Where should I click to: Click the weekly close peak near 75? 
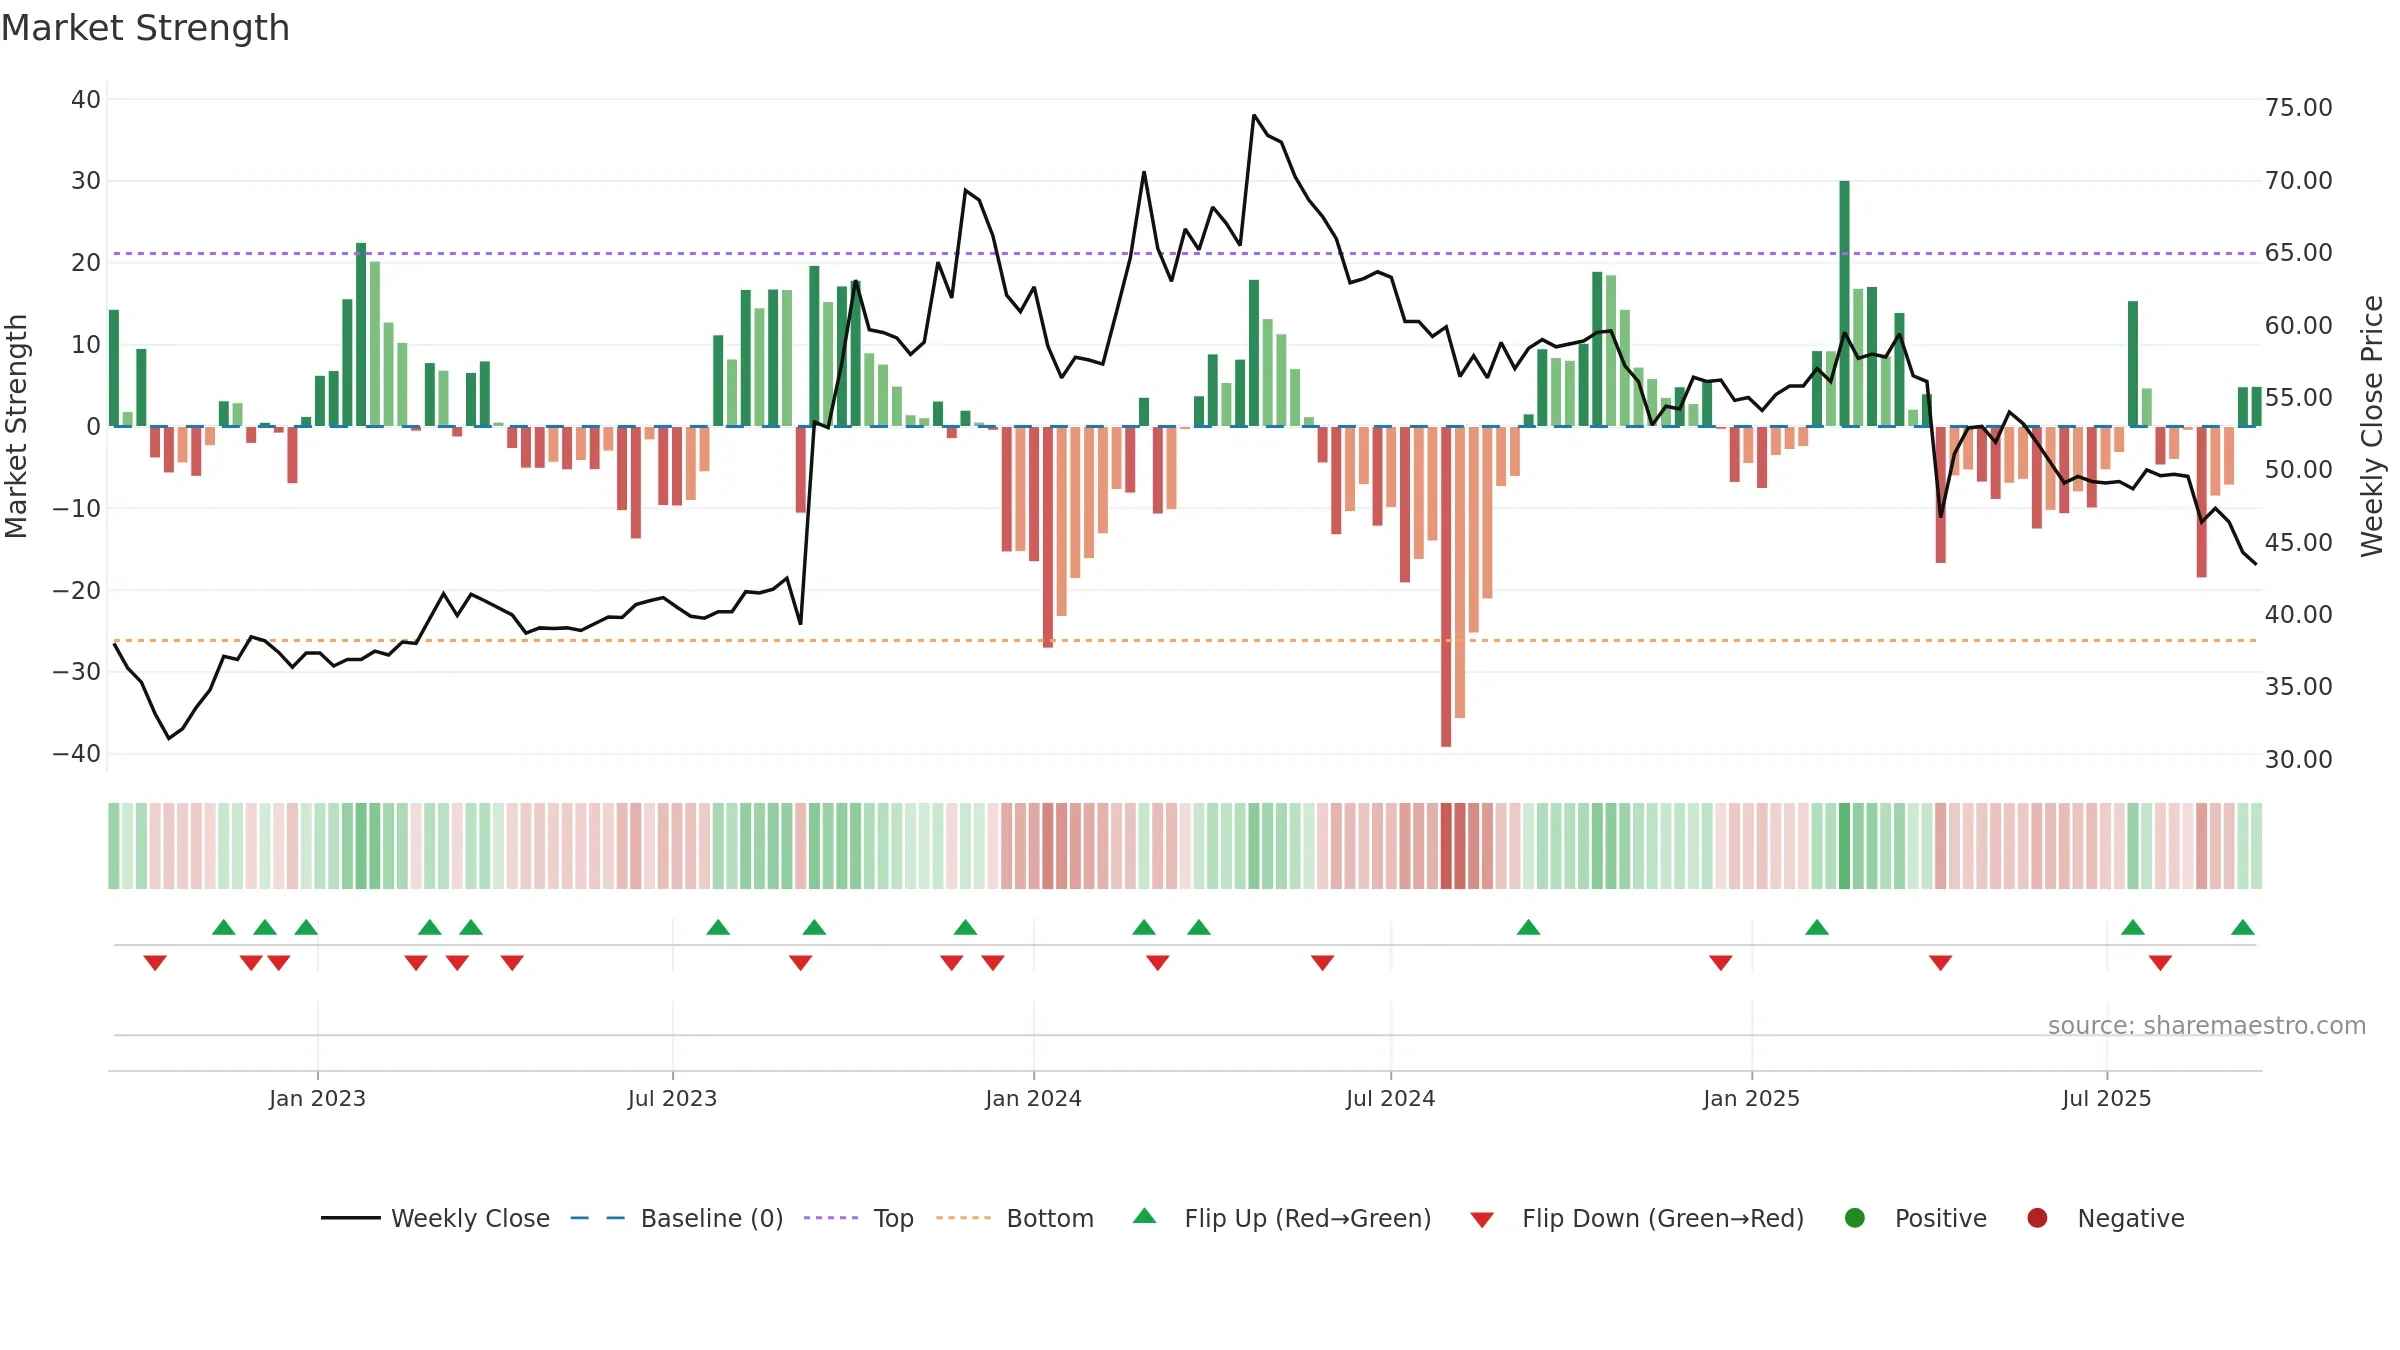tap(1254, 115)
